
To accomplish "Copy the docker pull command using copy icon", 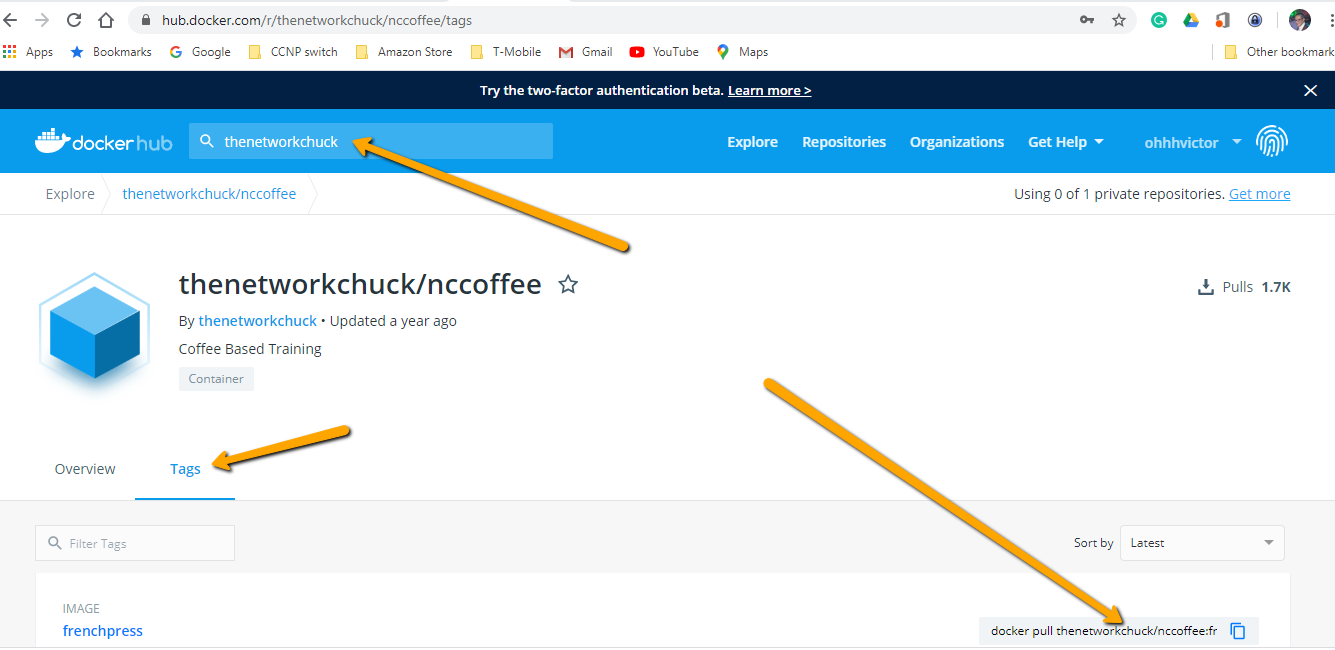I will [1238, 630].
